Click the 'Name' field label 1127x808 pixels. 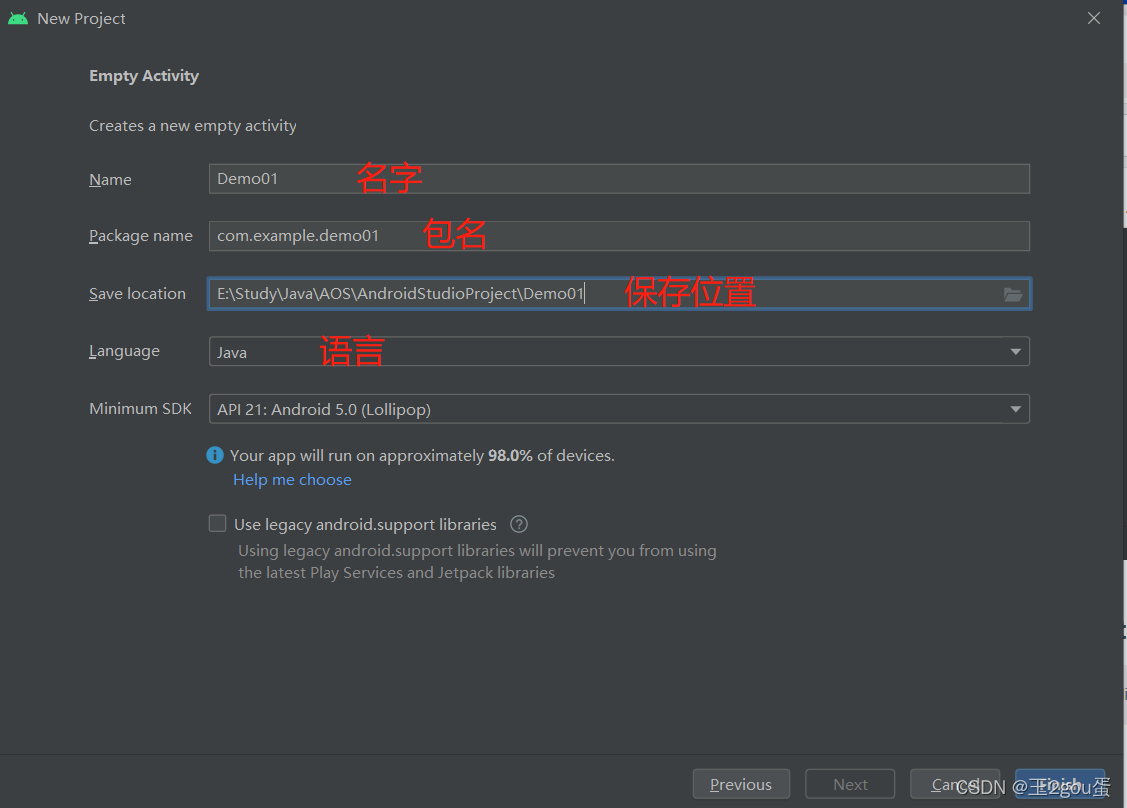[x=110, y=180]
